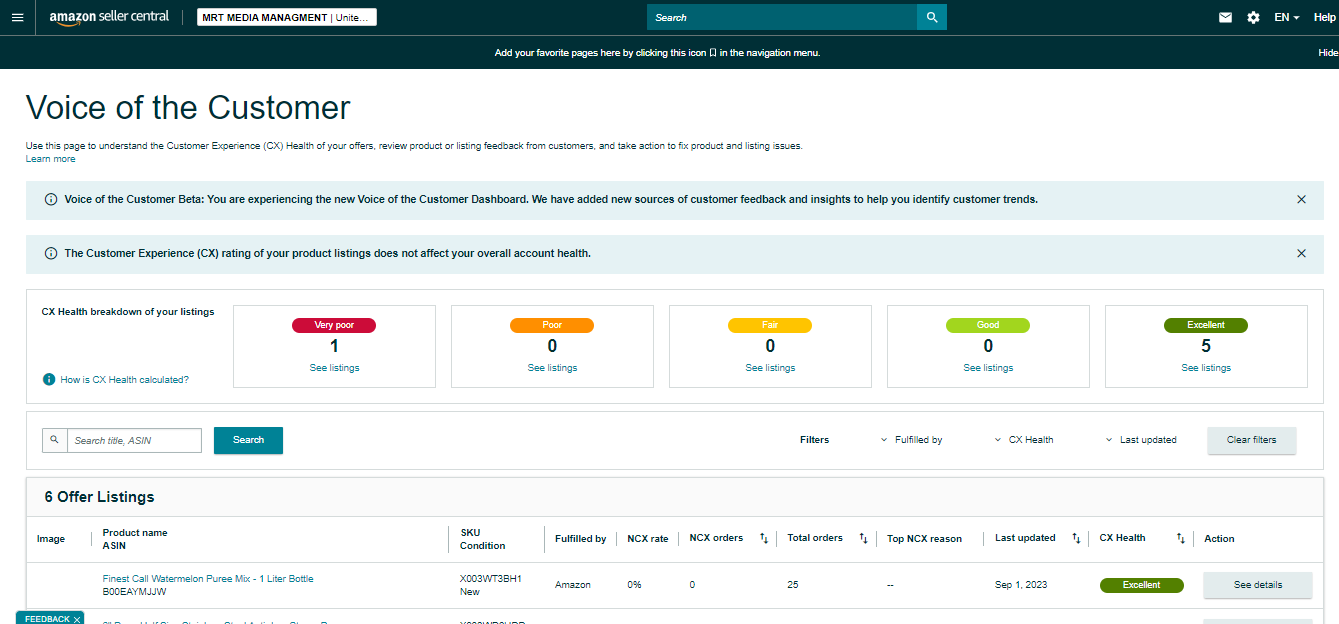Click info icon on CX rating banner
The image size is (1339, 624).
point(51,253)
